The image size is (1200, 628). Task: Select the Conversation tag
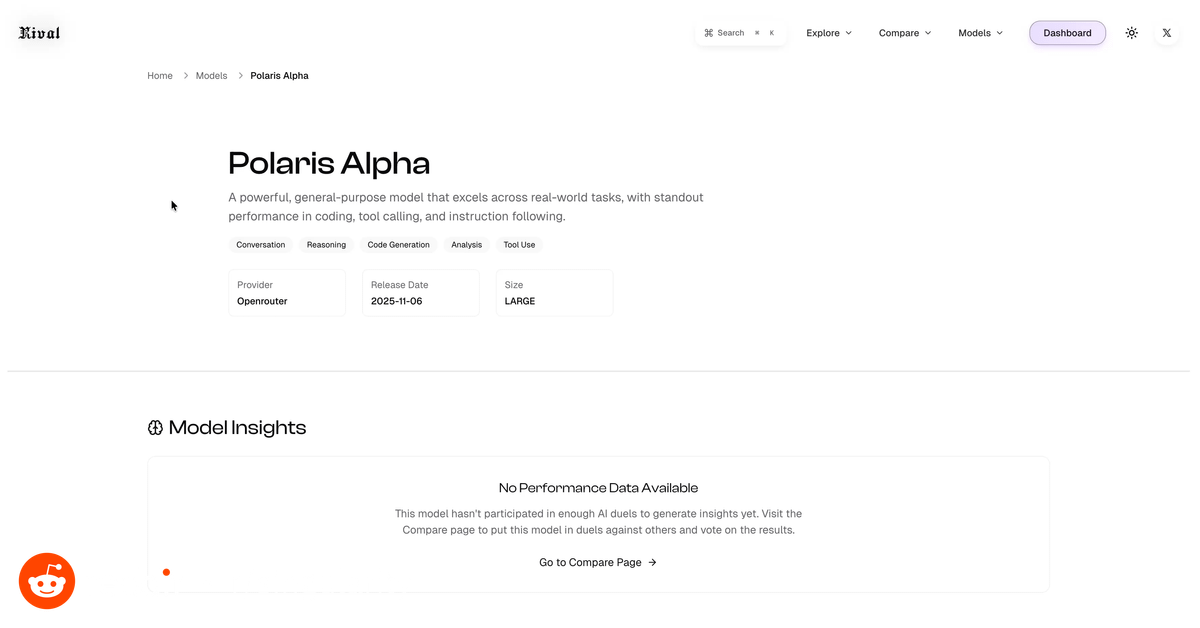(x=260, y=245)
